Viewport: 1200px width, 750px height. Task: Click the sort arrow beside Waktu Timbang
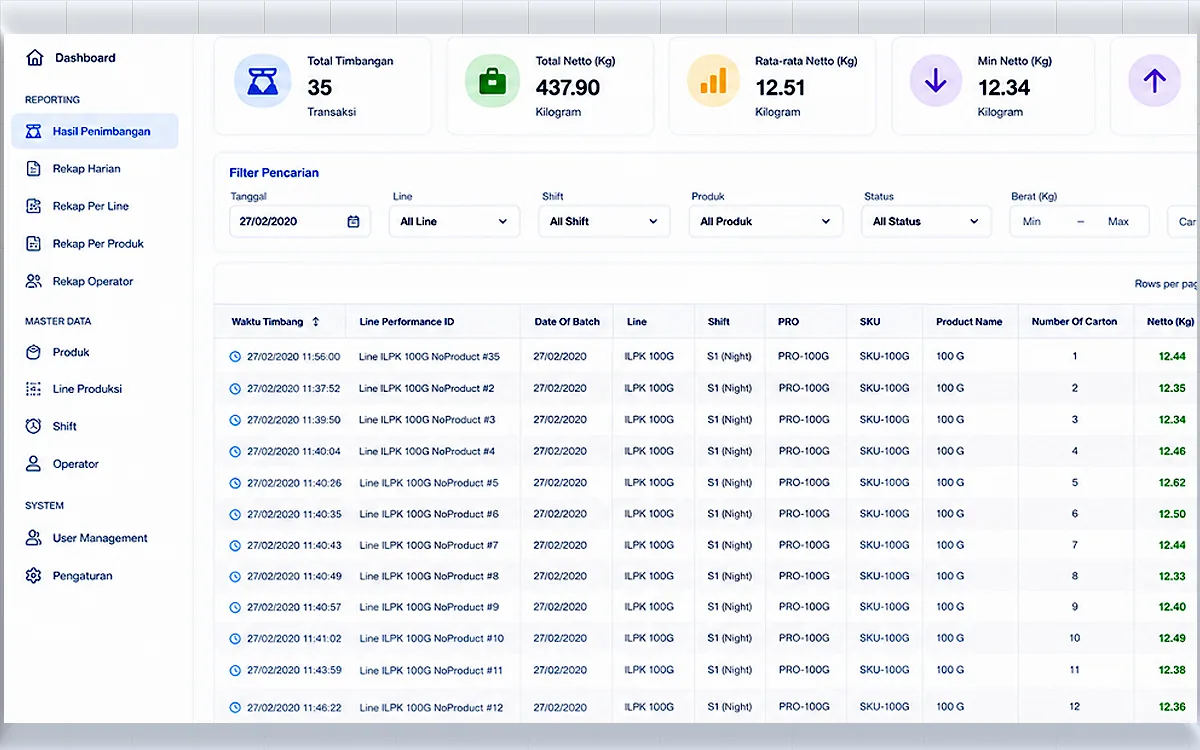point(316,322)
